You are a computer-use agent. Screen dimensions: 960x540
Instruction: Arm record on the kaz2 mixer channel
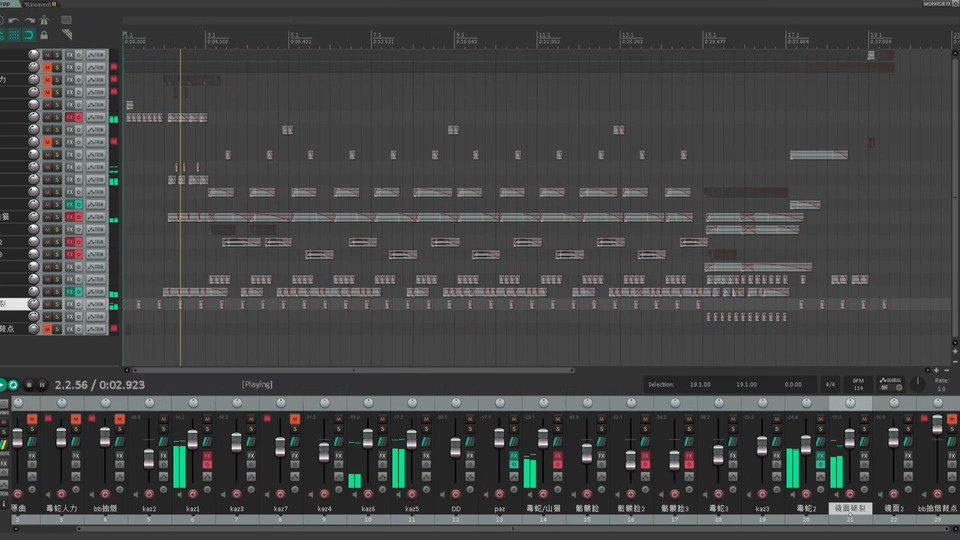click(x=149, y=493)
